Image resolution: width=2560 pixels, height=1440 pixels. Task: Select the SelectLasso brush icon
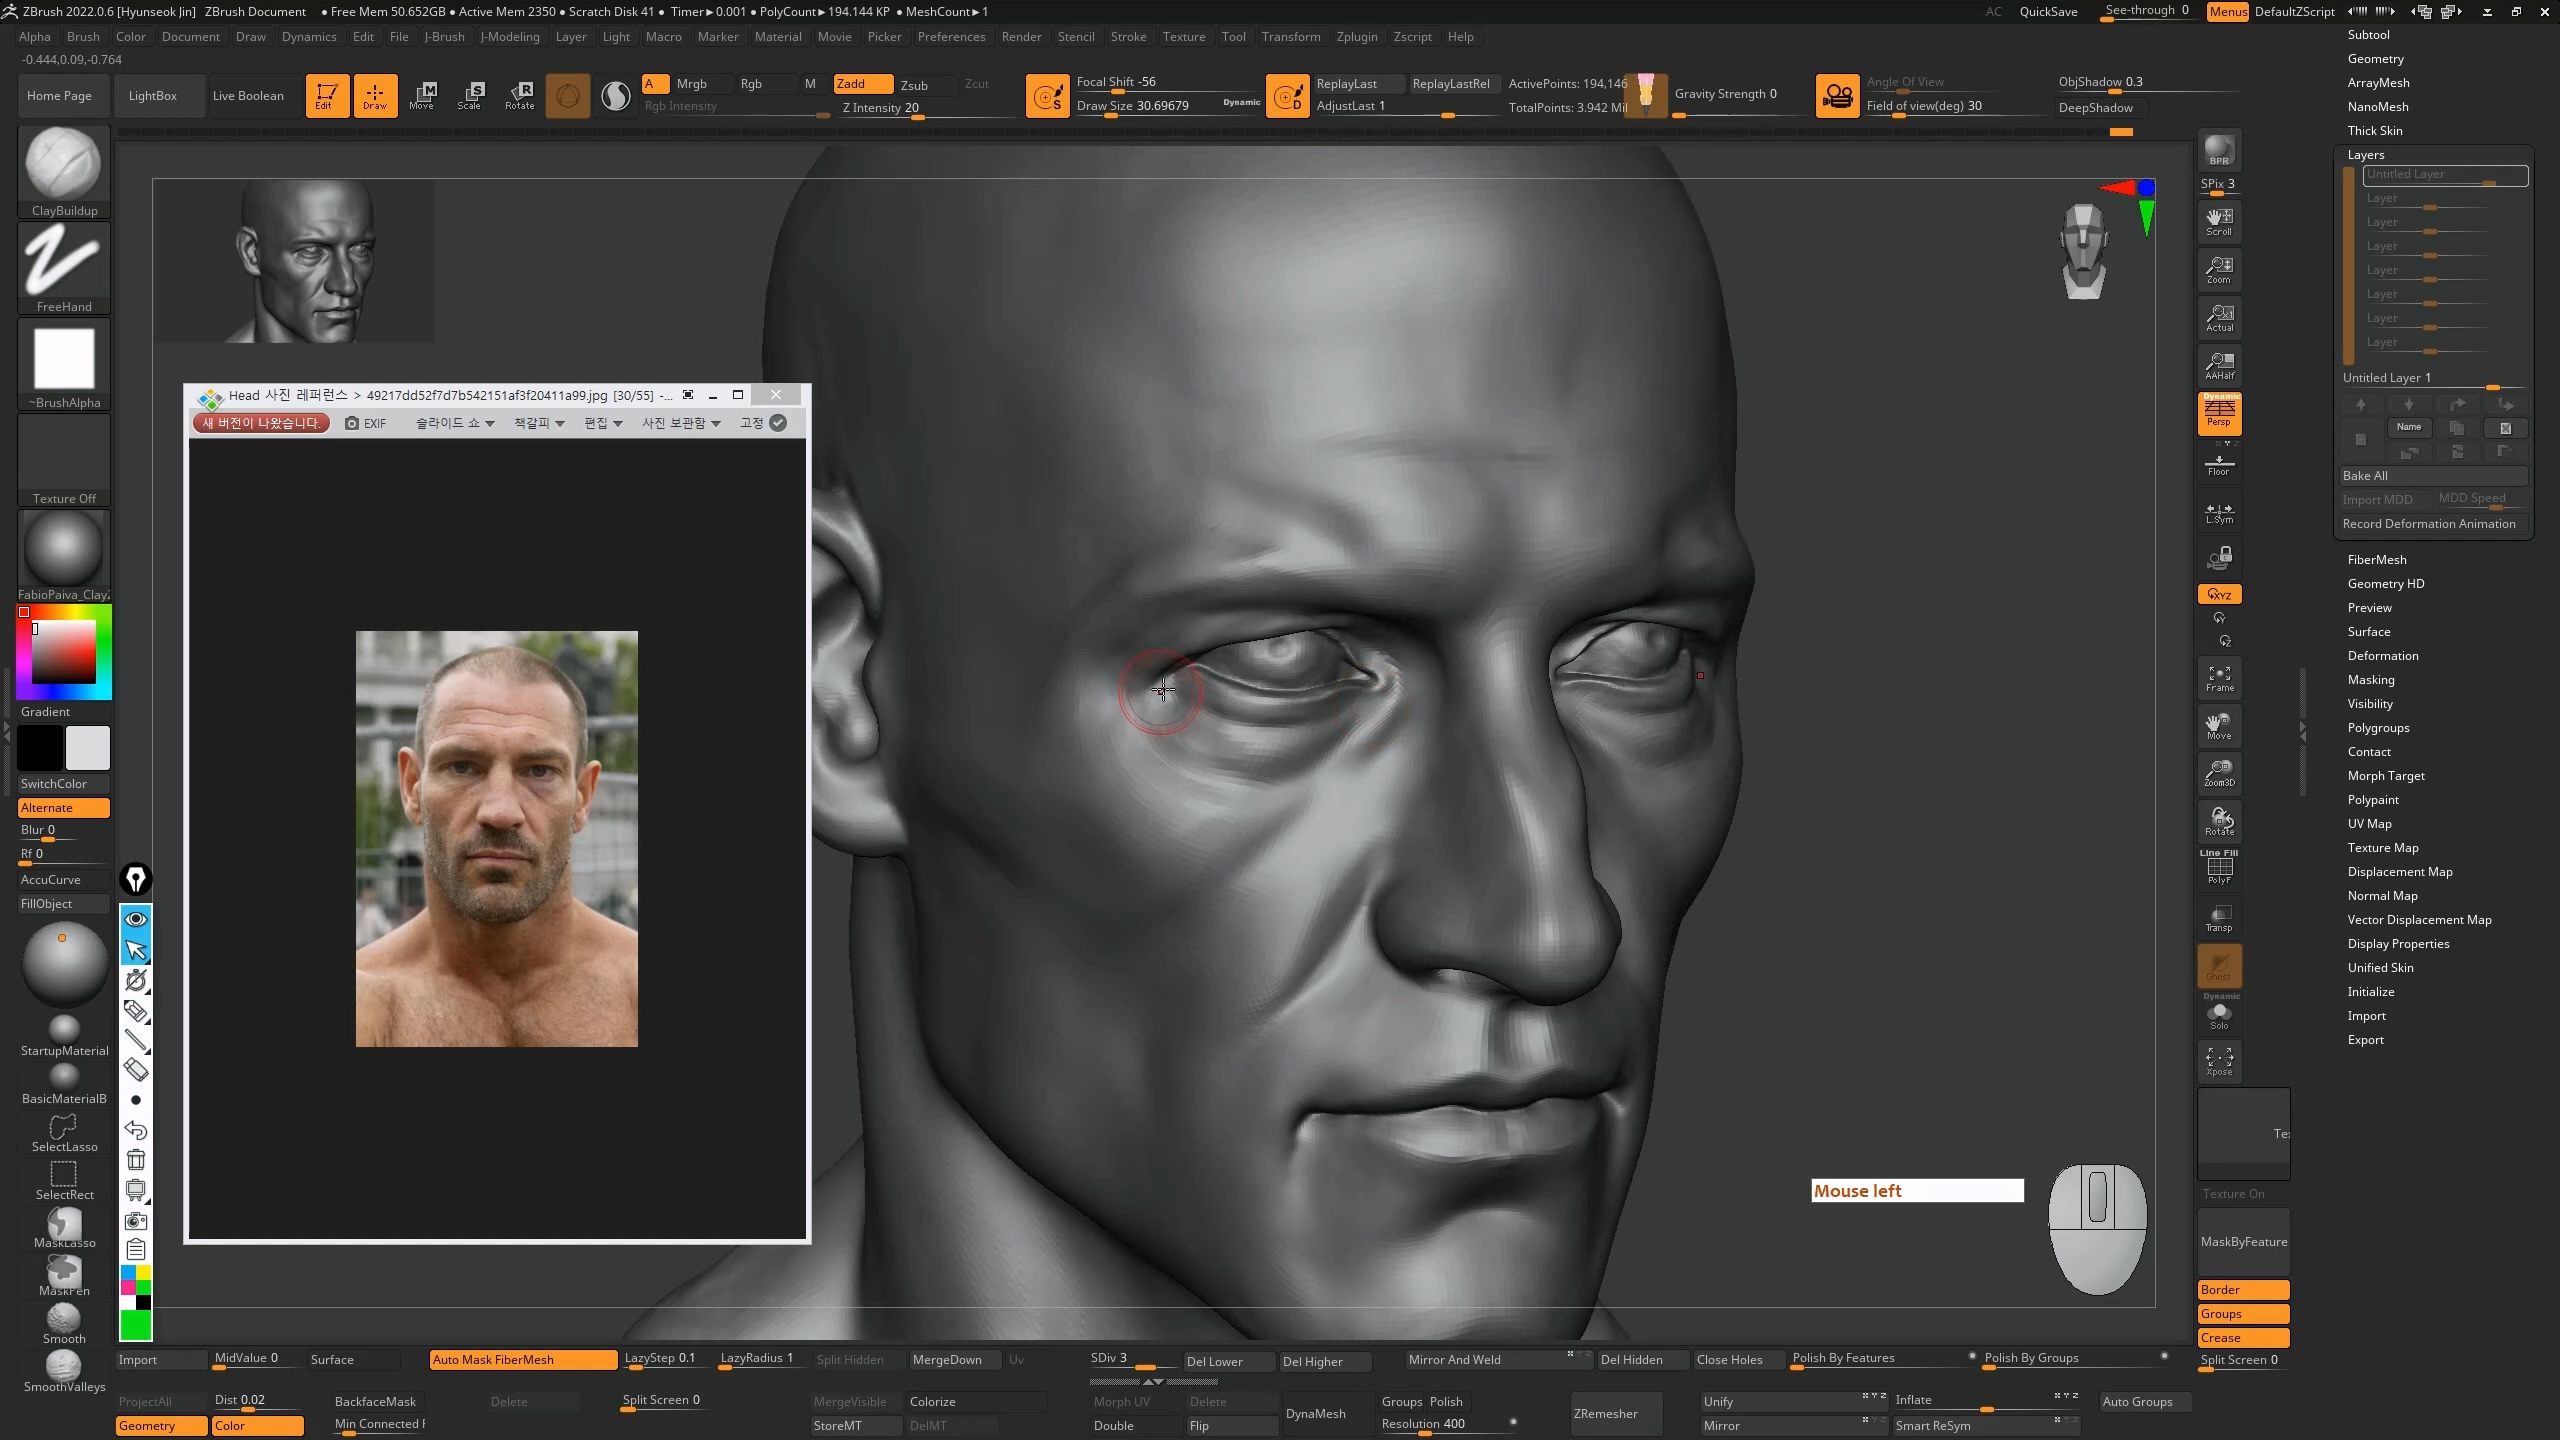[x=63, y=1131]
